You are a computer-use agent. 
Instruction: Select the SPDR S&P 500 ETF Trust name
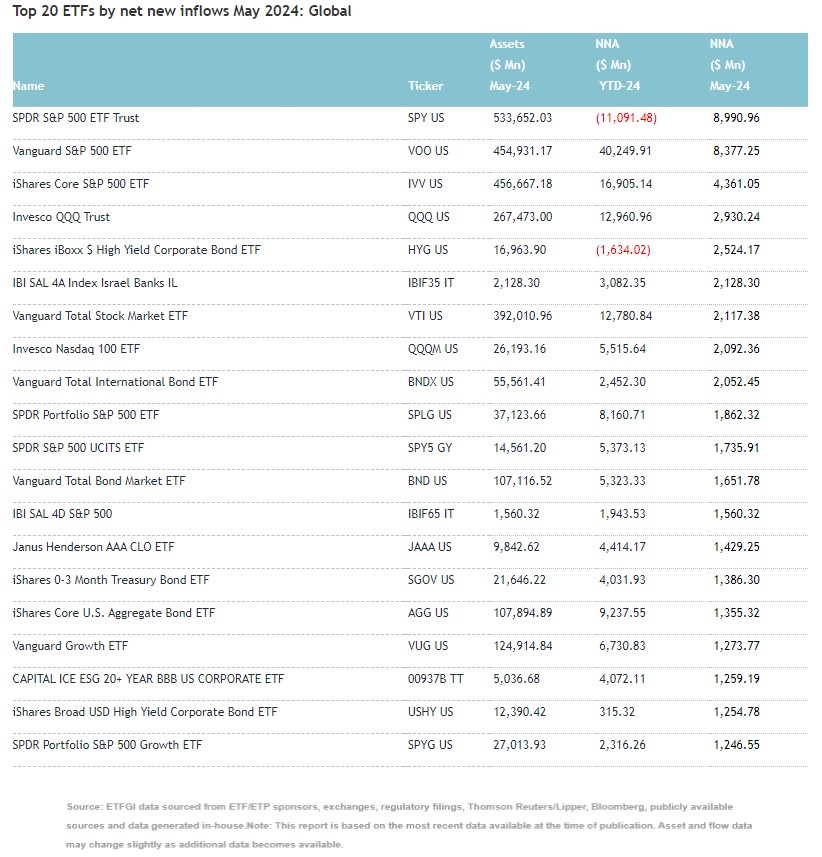(76, 118)
